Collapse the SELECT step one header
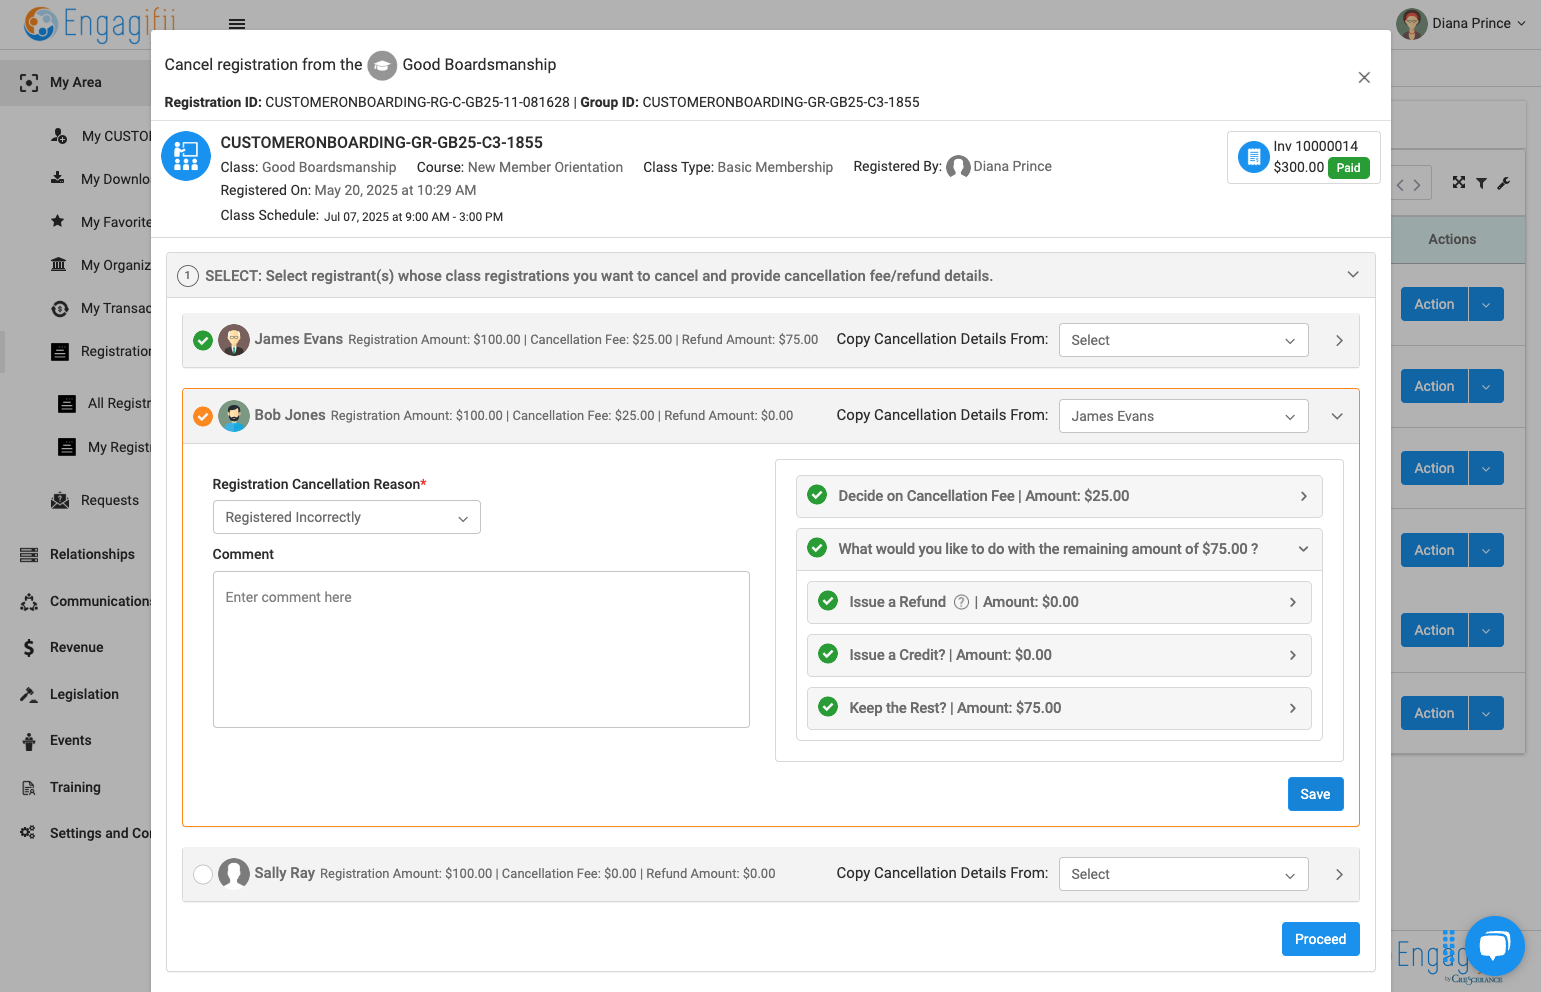Image resolution: width=1541 pixels, height=992 pixels. click(x=770, y=275)
